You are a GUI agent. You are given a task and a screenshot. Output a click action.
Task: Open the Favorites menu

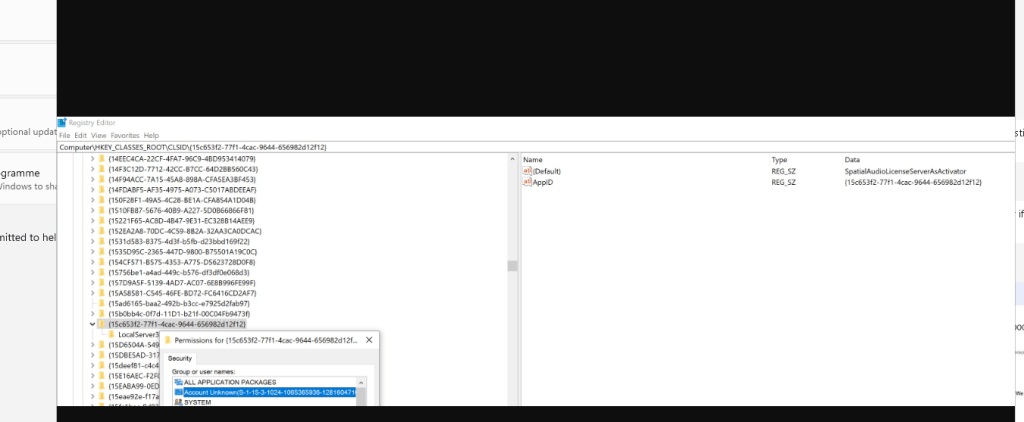tap(125, 135)
